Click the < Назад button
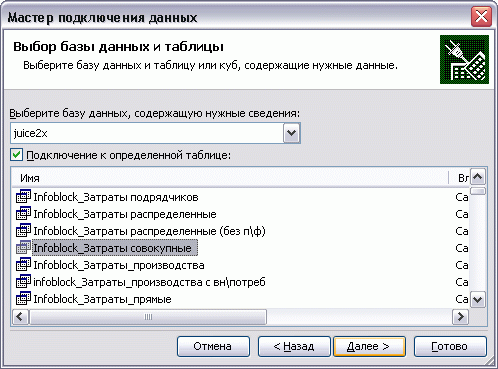Viewport: 498px width, 369px height. [294, 346]
